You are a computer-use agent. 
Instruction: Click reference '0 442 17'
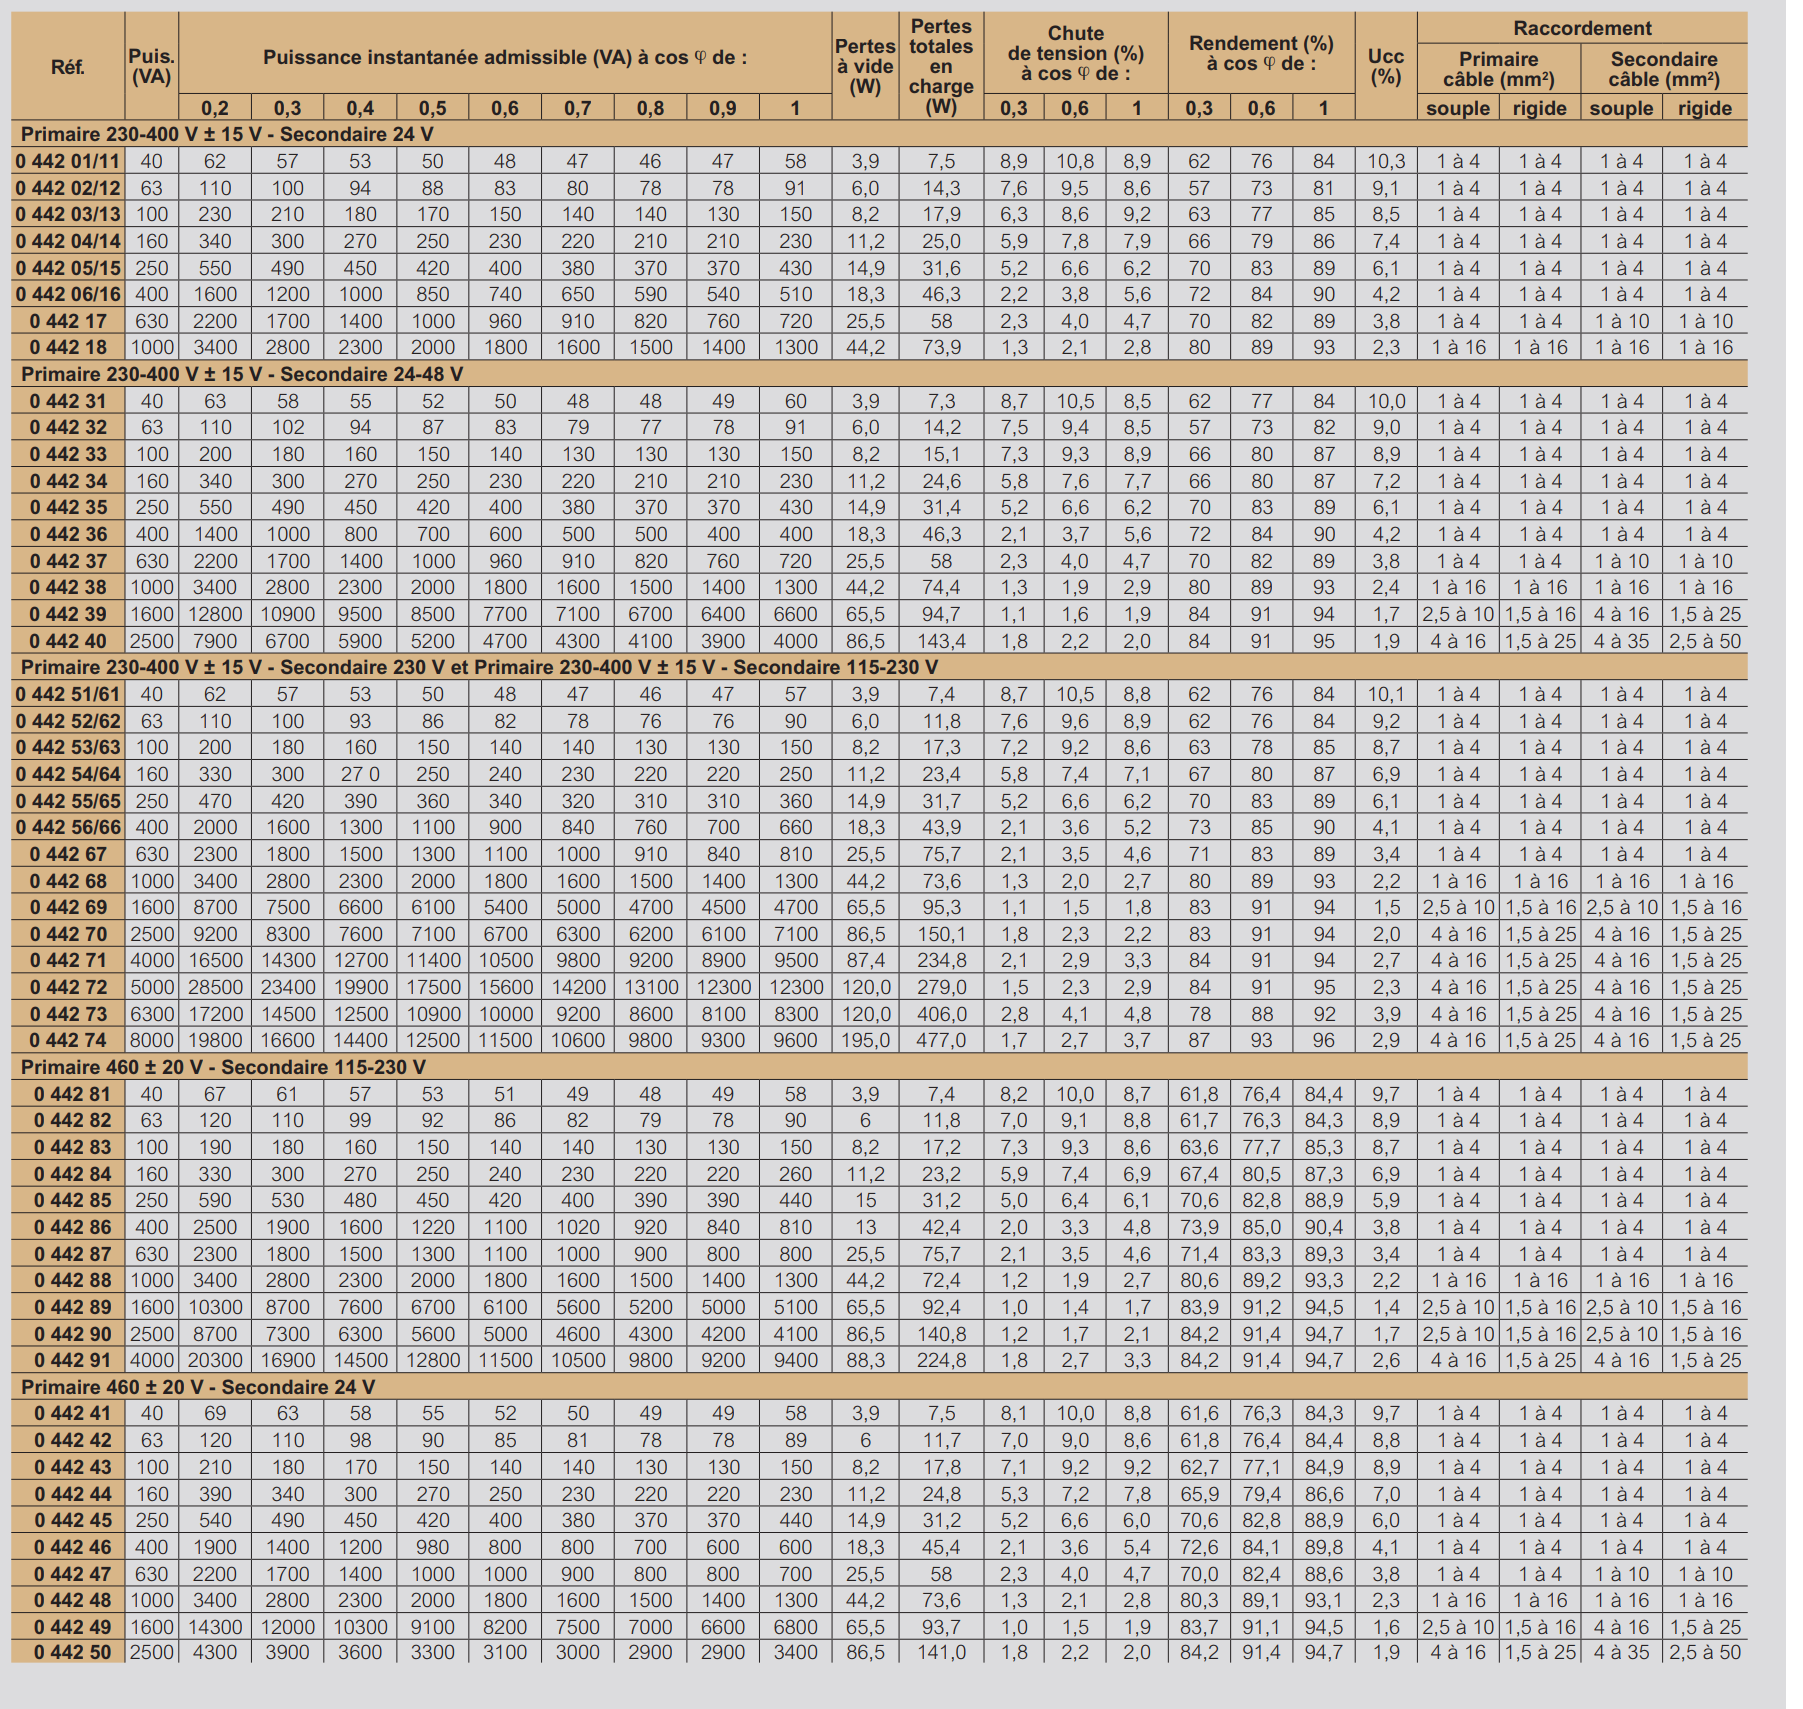68,321
